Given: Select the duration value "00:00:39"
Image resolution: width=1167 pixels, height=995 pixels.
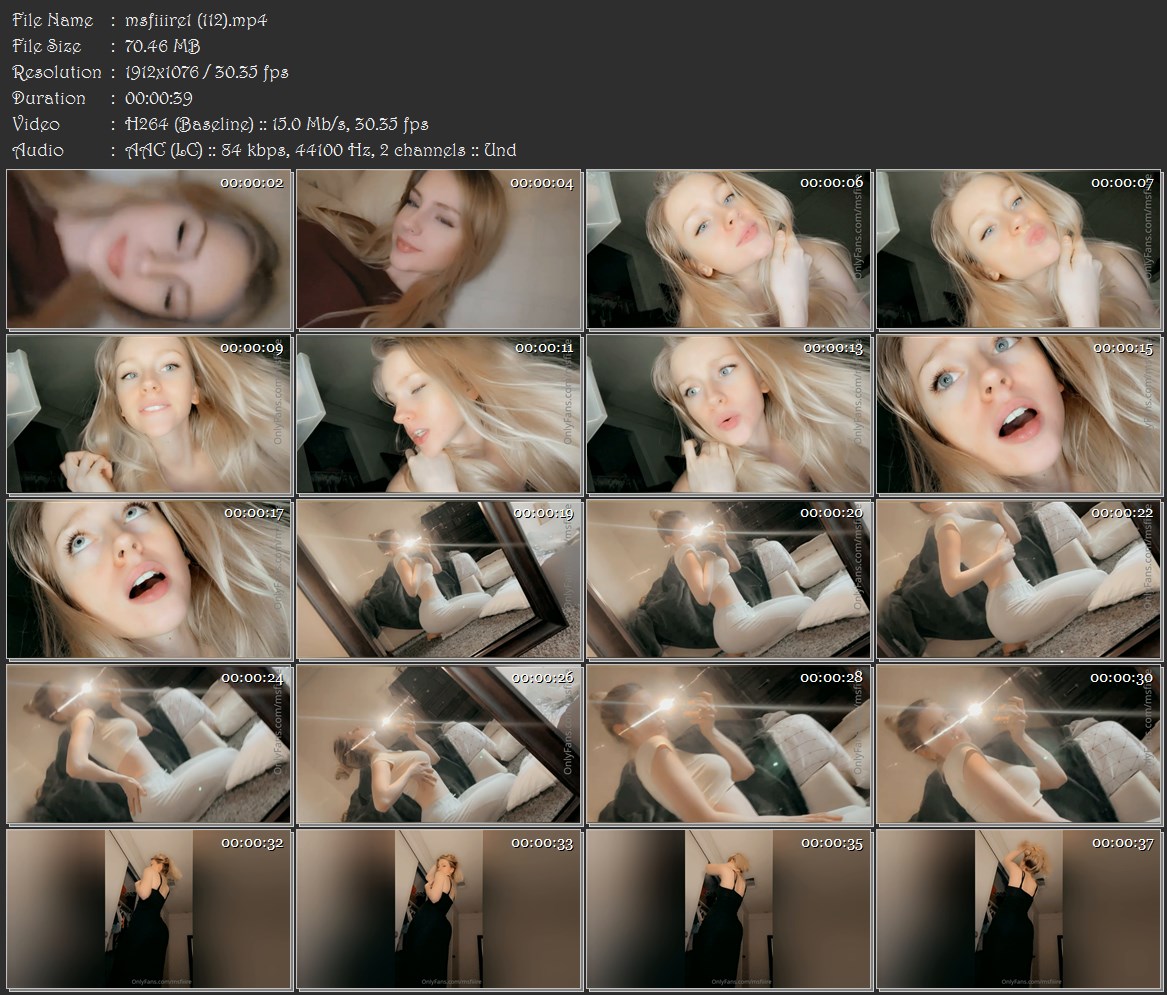Looking at the screenshot, I should click(159, 98).
